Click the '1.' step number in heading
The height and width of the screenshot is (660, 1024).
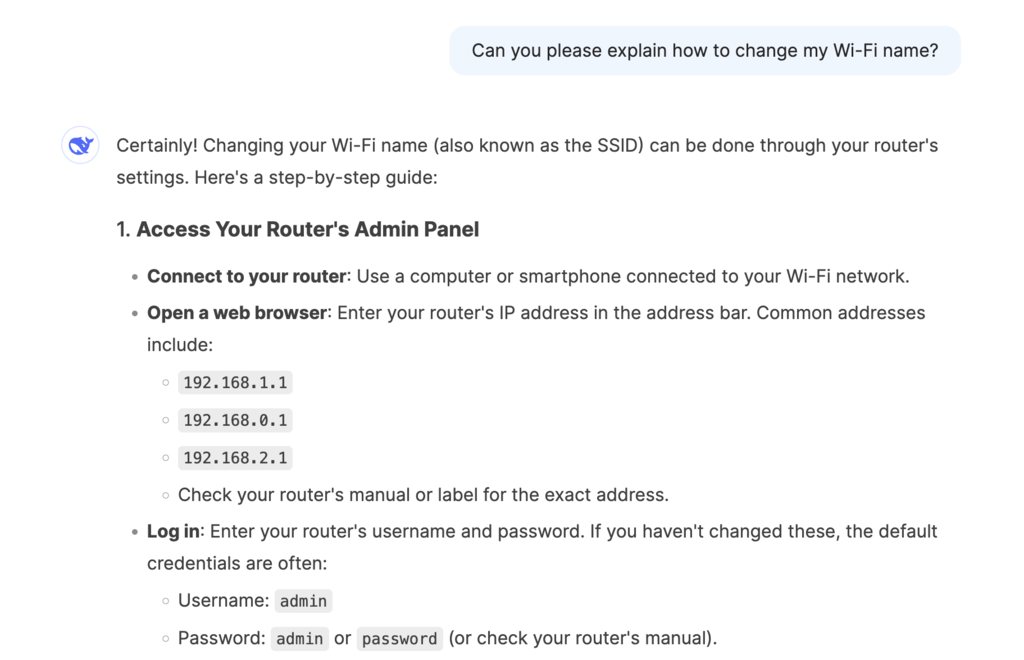[x=123, y=229]
